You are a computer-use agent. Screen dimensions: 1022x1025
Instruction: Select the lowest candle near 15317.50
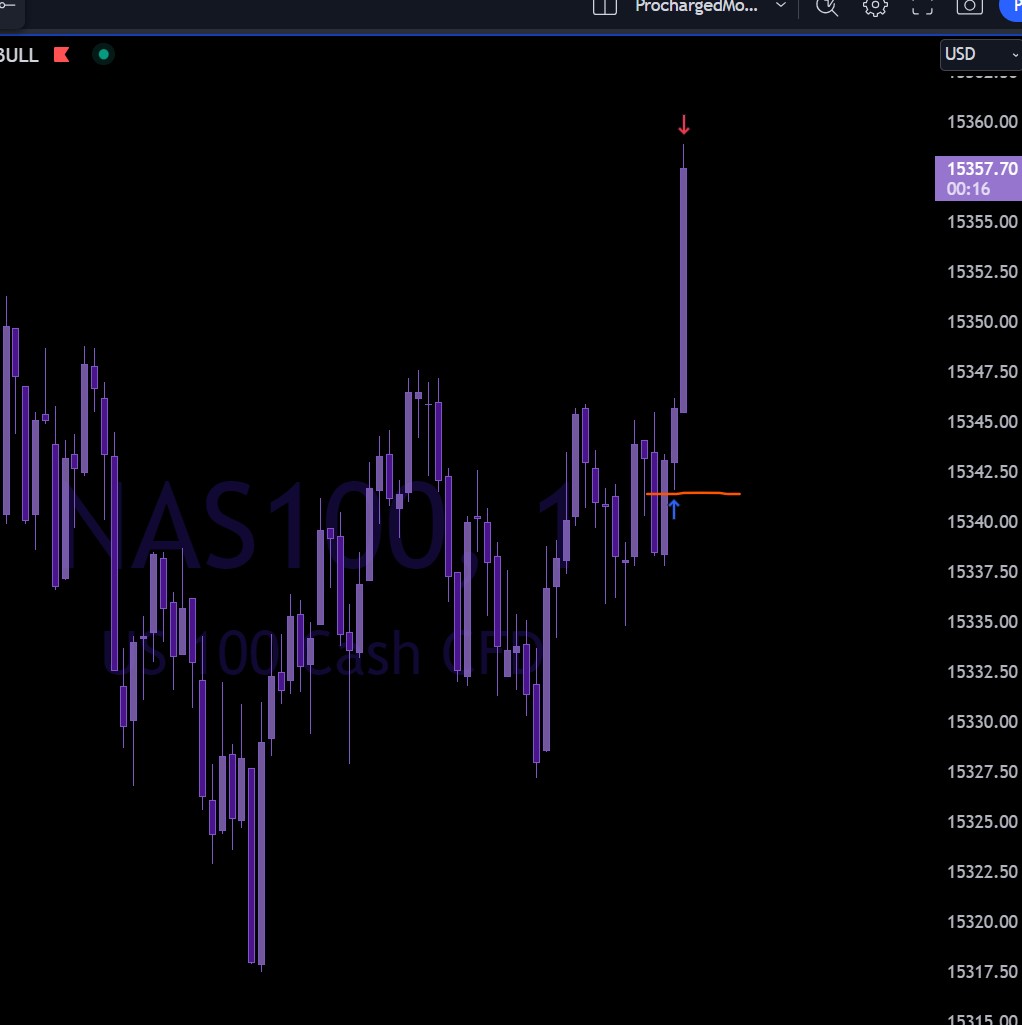(x=262, y=853)
